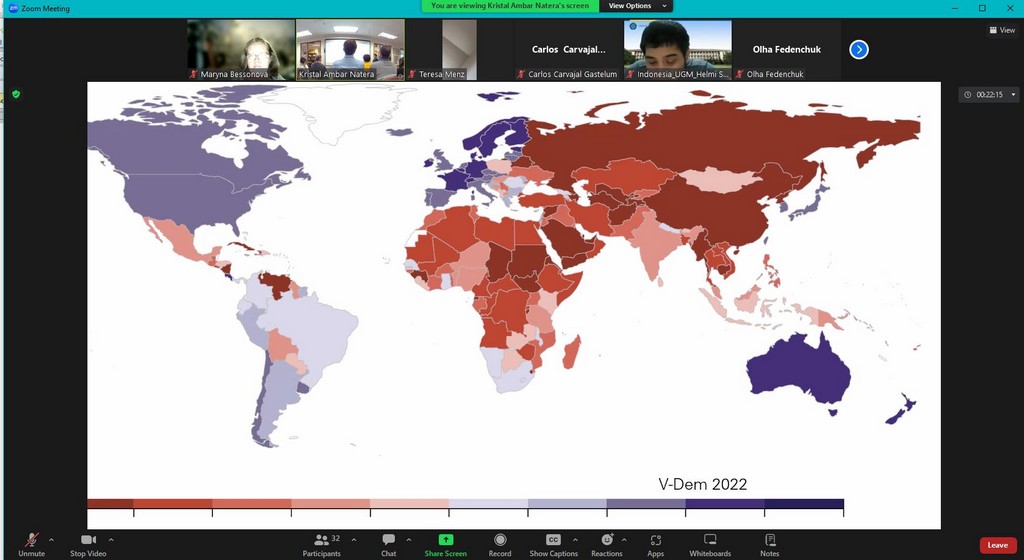The width and height of the screenshot is (1024, 560).
Task: Toggle Show Captions CC button
Action: [553, 541]
